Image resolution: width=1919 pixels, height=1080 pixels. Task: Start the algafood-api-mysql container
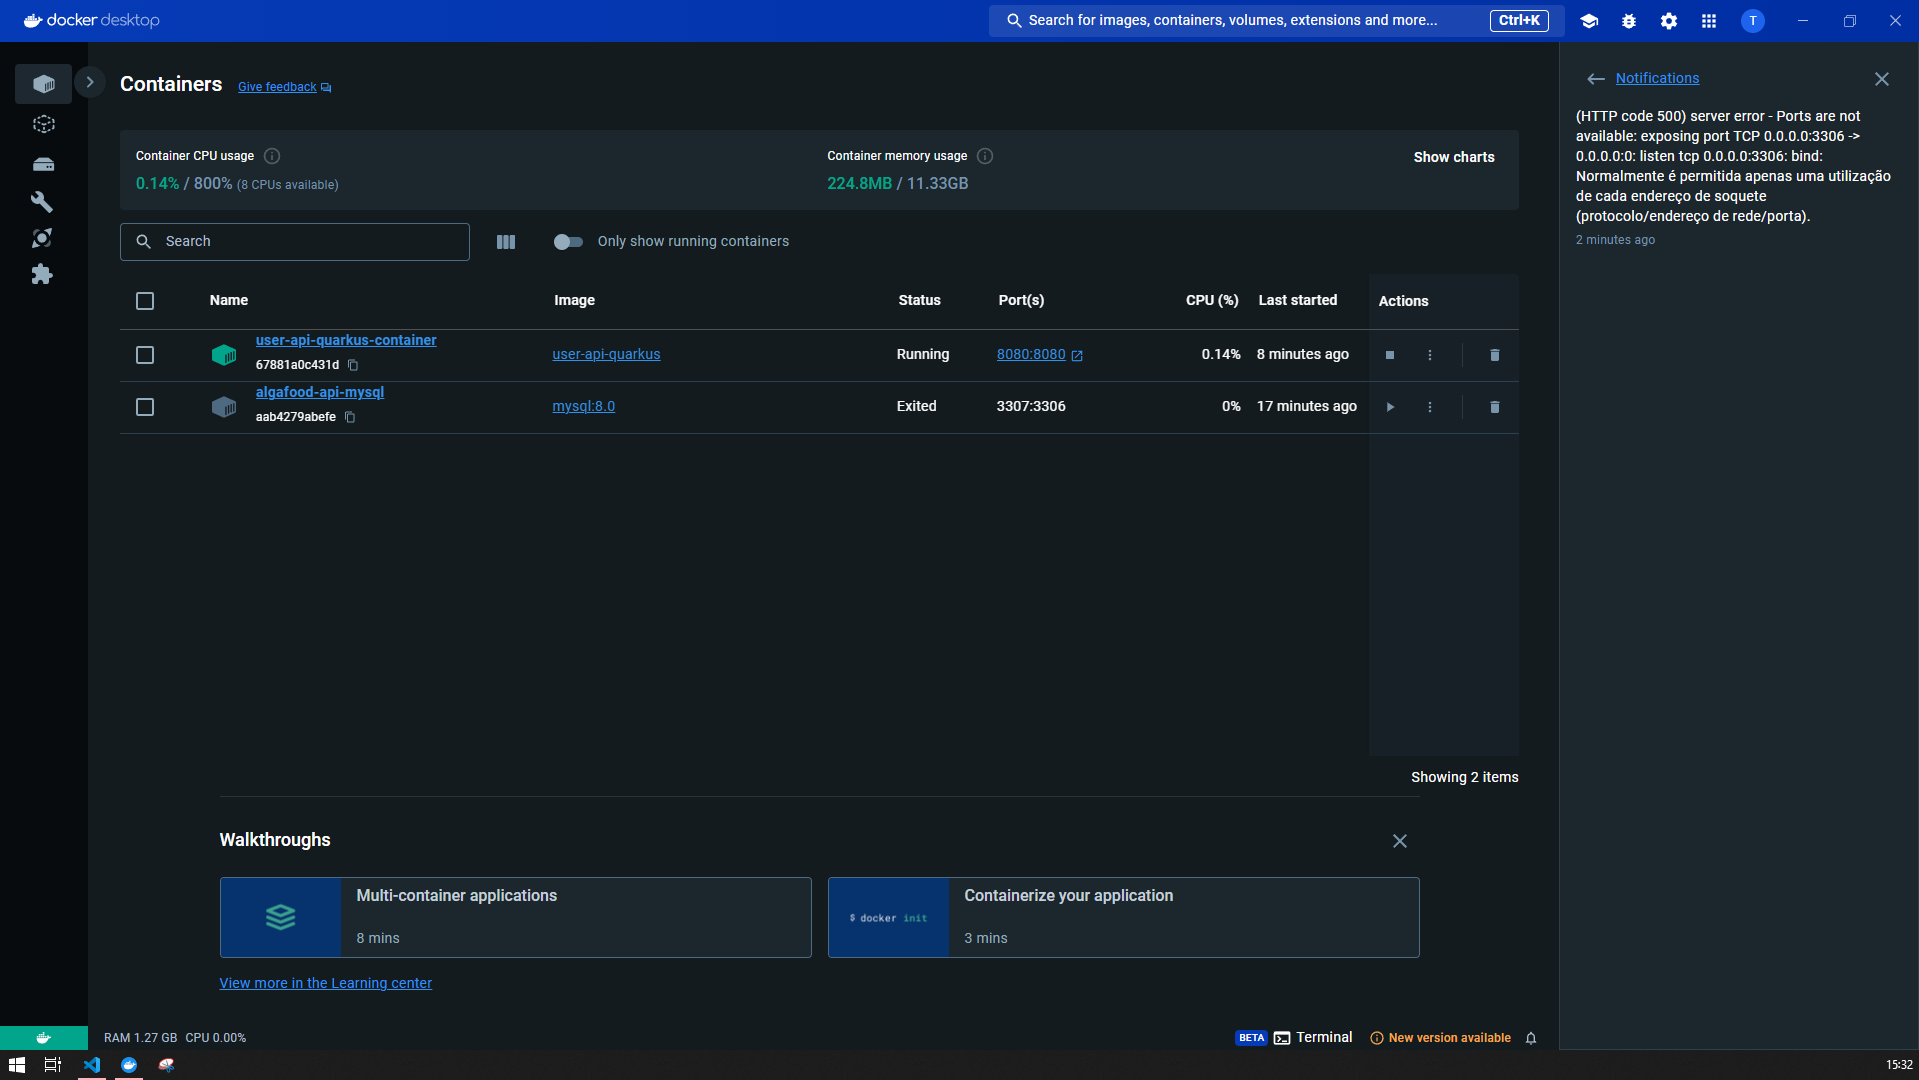coord(1390,407)
